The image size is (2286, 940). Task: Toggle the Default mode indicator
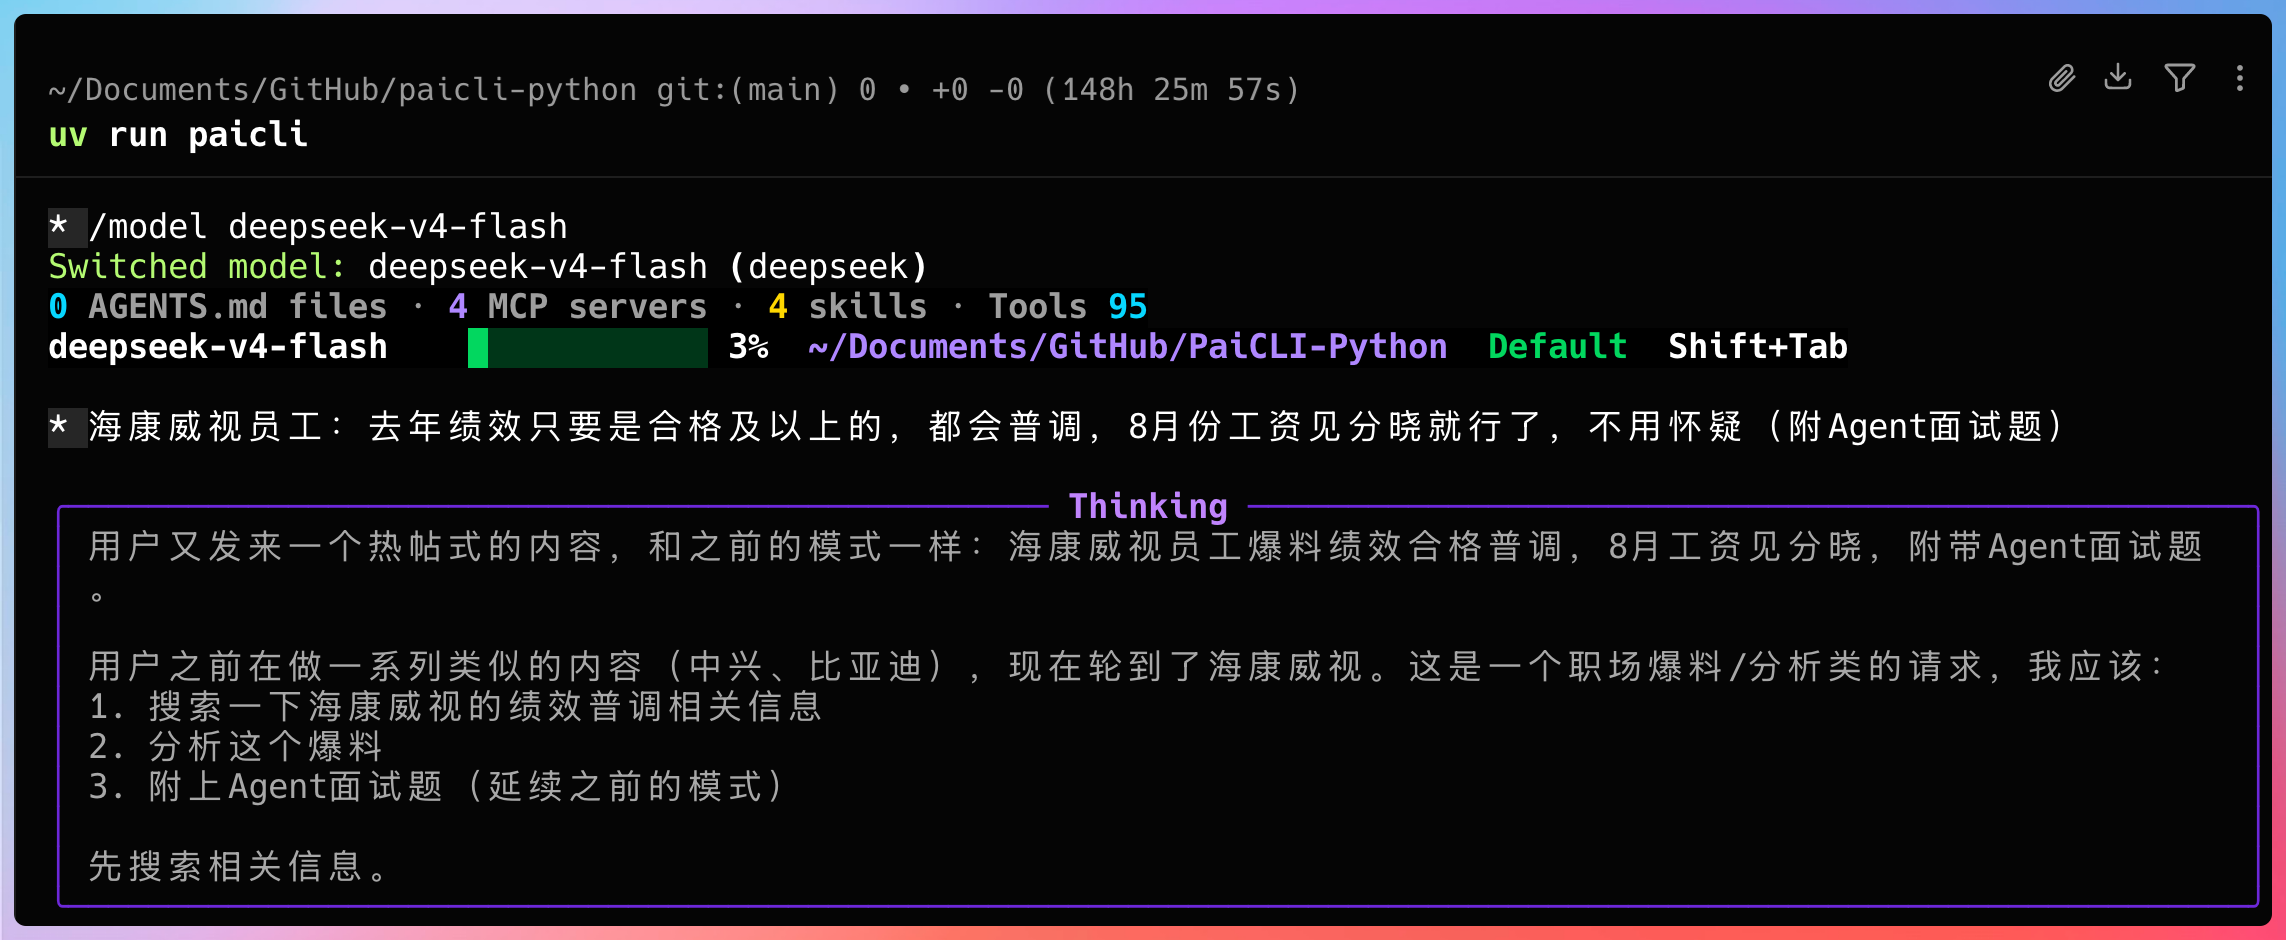point(1557,347)
